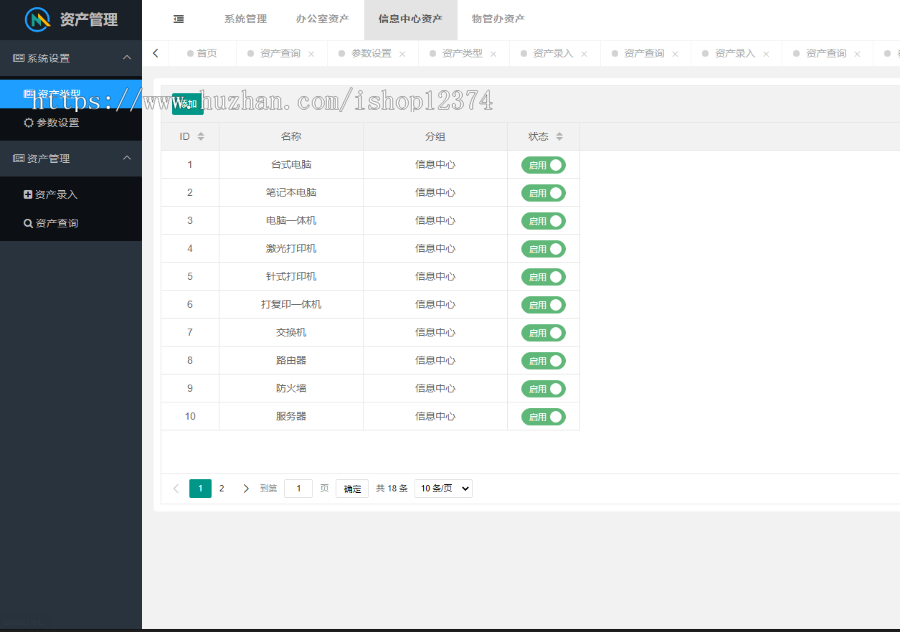Click the 确定 pagination button
The height and width of the screenshot is (632, 900).
pos(352,488)
